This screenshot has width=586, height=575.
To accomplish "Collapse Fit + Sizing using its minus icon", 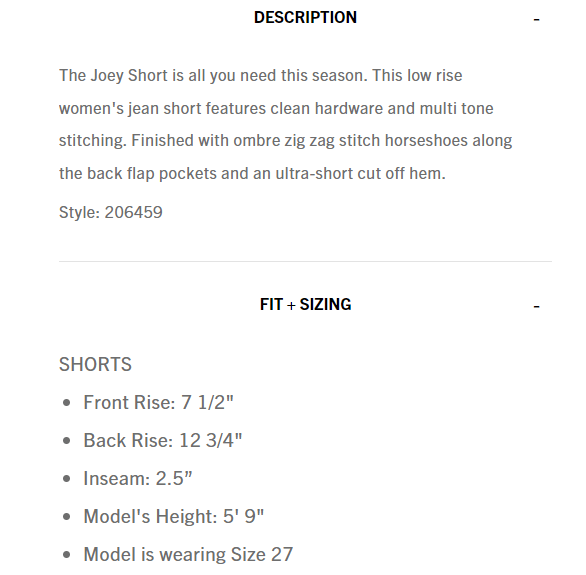I will 536,307.
